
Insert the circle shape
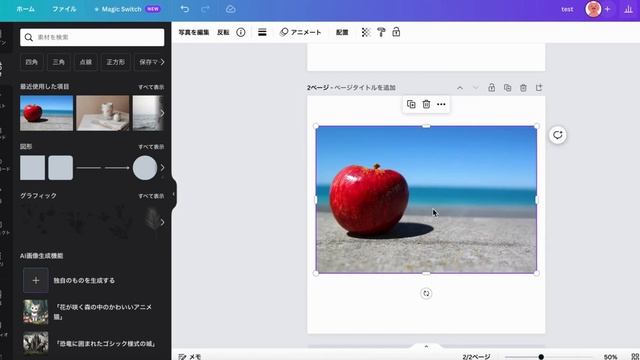(144, 168)
